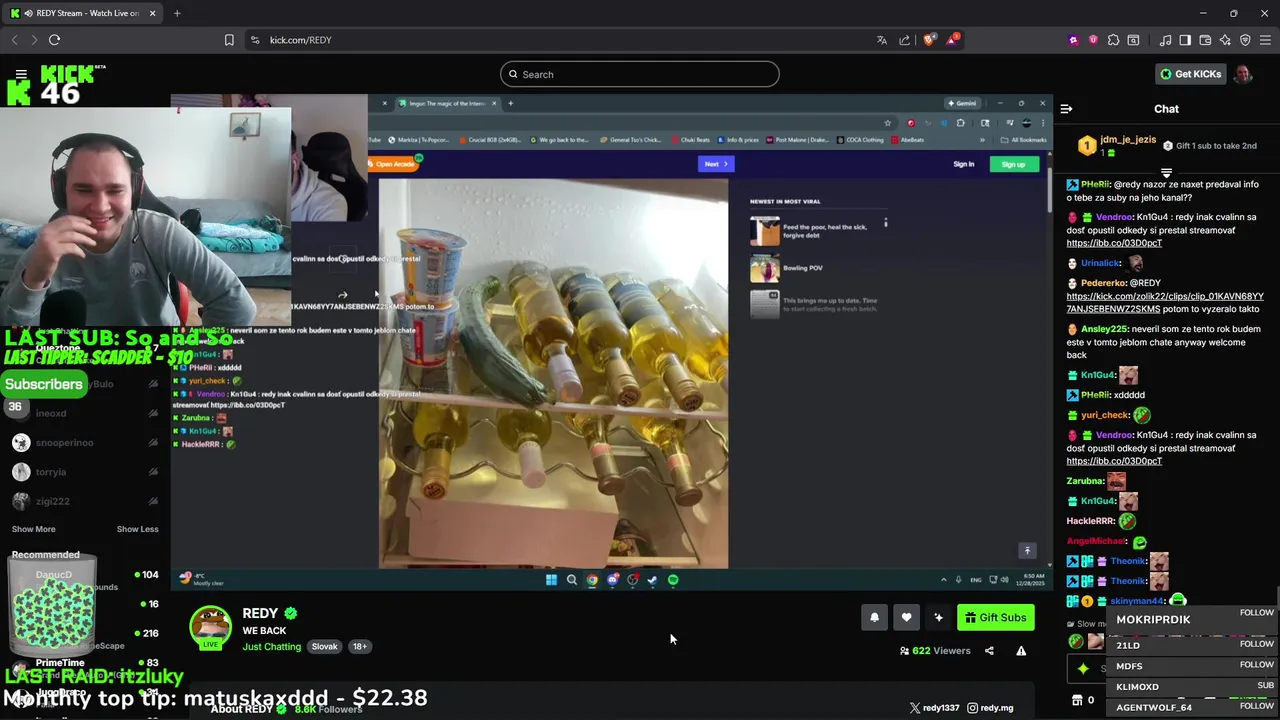Open the ibb.co link in Vendroo's latest message
The width and height of the screenshot is (1280, 720).
coord(1114,461)
